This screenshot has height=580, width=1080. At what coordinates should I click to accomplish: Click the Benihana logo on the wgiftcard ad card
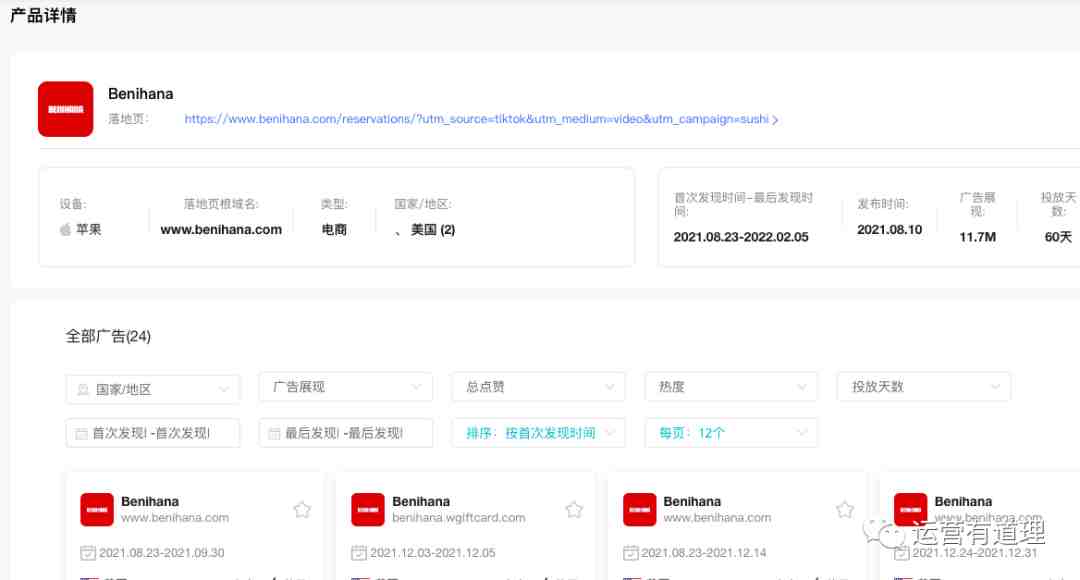(x=368, y=510)
